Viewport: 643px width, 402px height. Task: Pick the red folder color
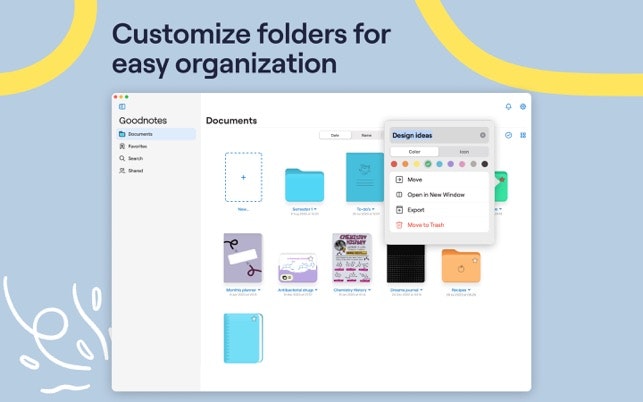394,164
